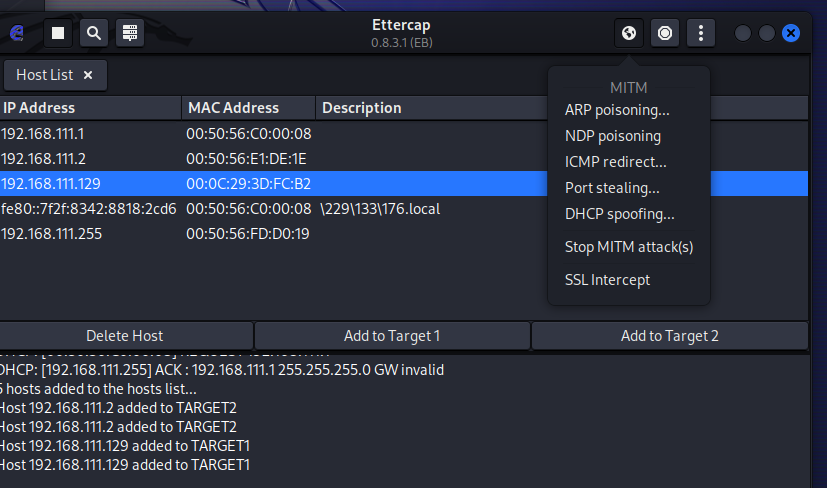
Task: Click Stop MITM attack(s)
Action: click(x=629, y=246)
